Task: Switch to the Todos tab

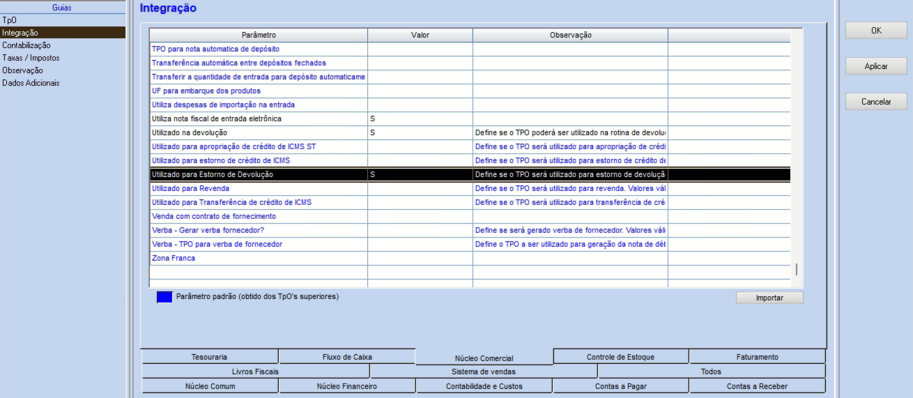Action: tap(711, 371)
